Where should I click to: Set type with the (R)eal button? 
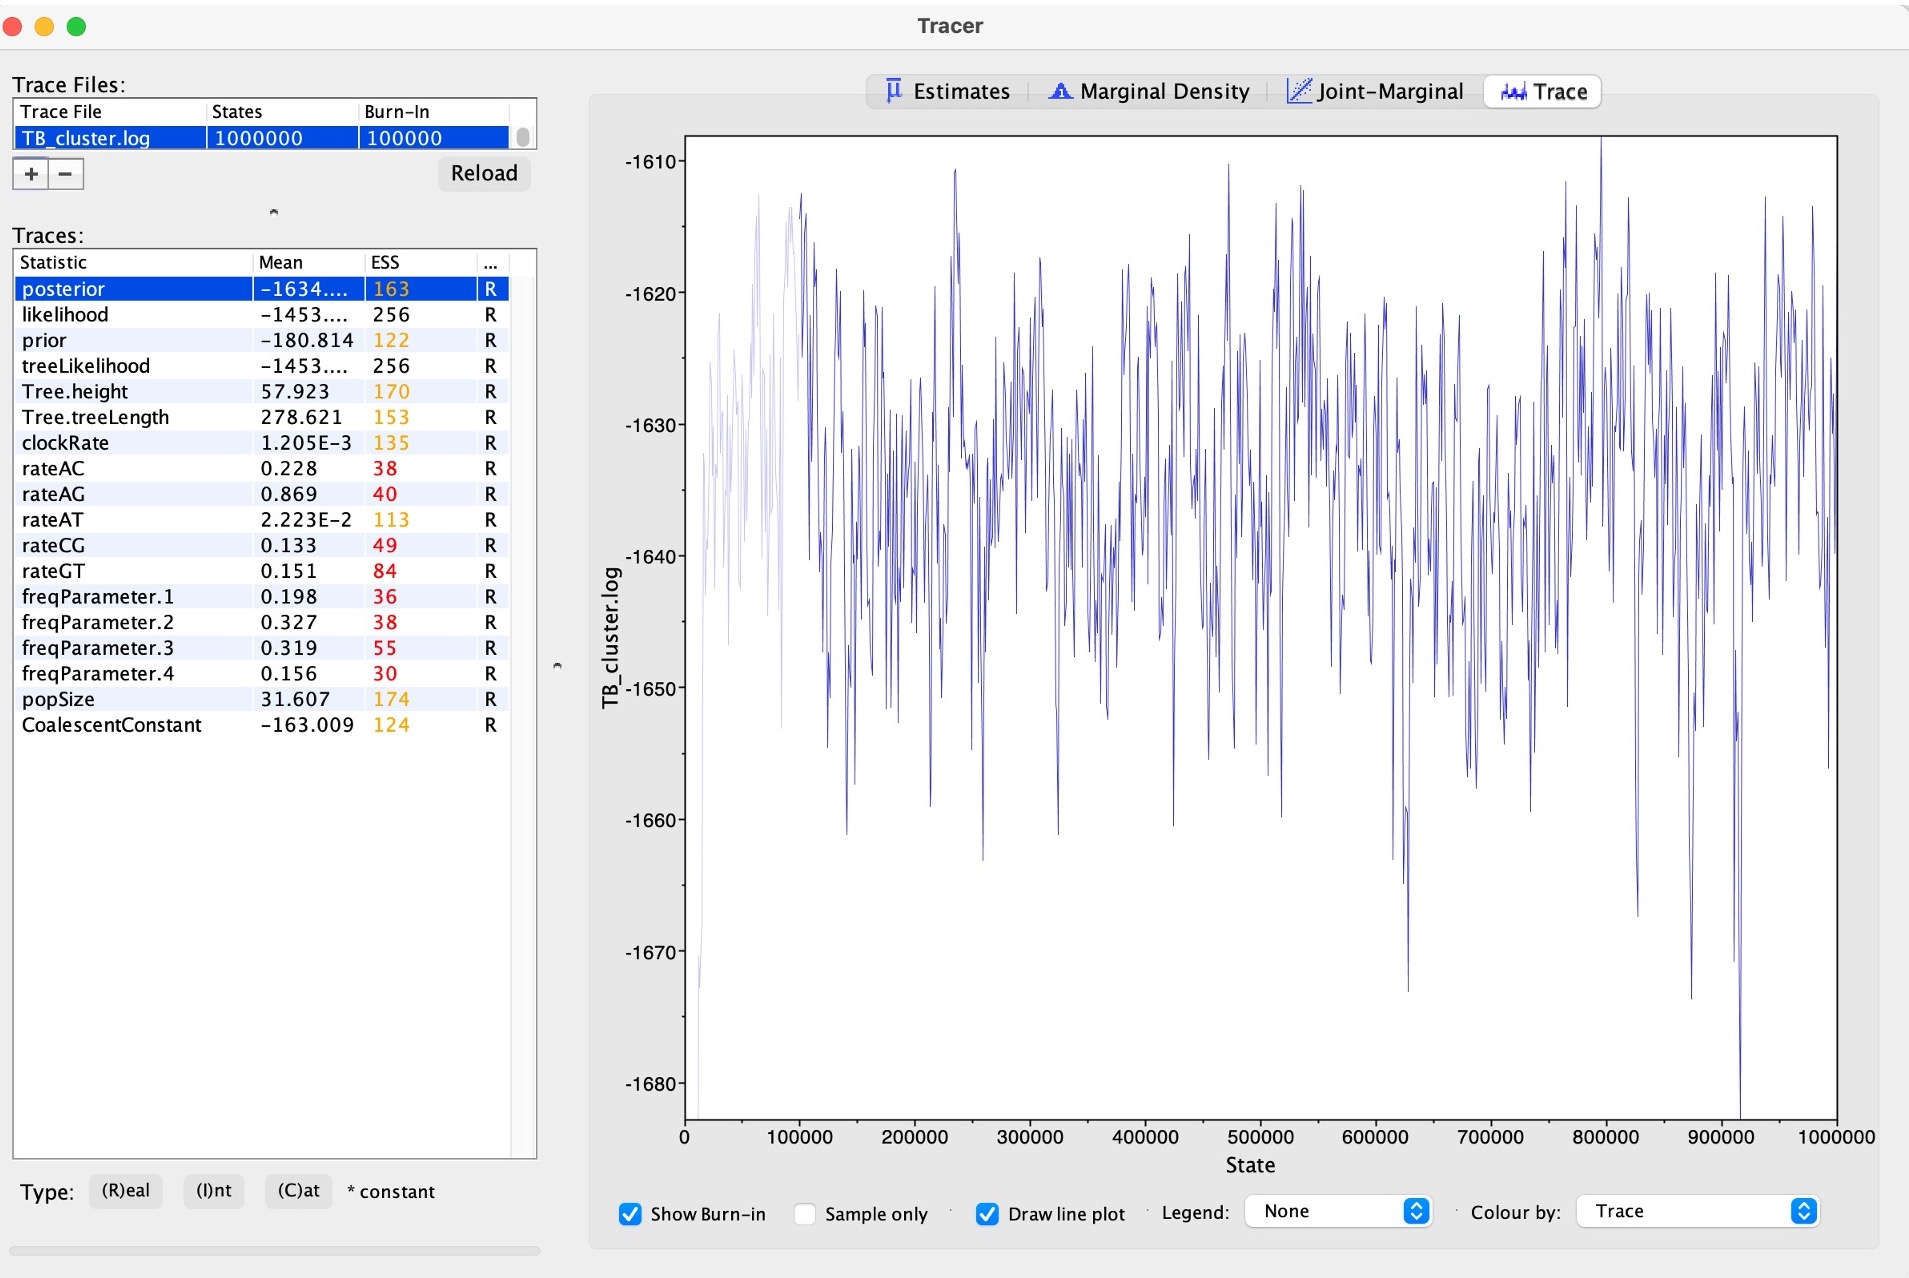pos(126,1191)
